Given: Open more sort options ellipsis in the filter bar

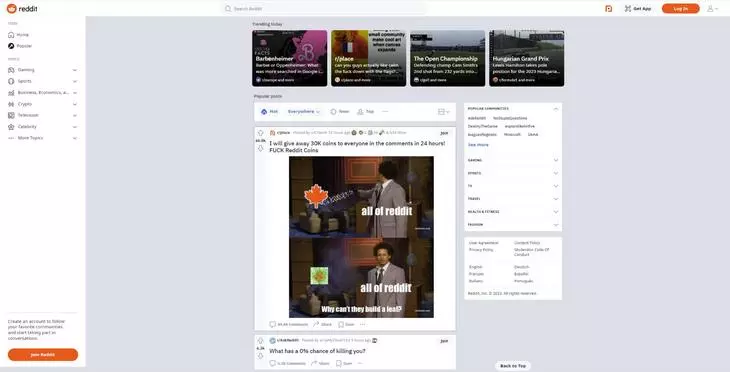Looking at the screenshot, I should [x=385, y=112].
